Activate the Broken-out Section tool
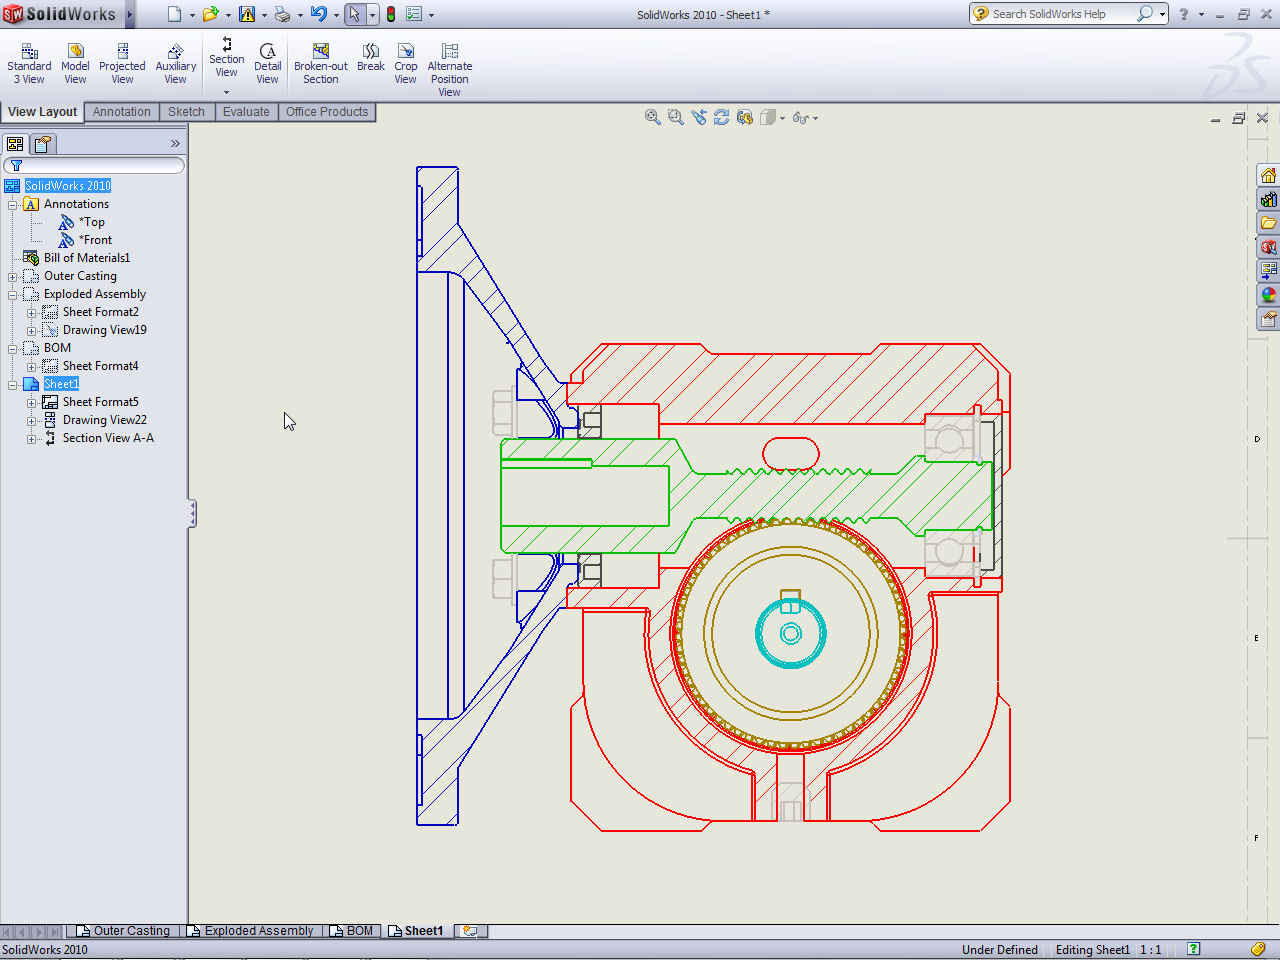Image resolution: width=1280 pixels, height=960 pixels. (x=320, y=64)
